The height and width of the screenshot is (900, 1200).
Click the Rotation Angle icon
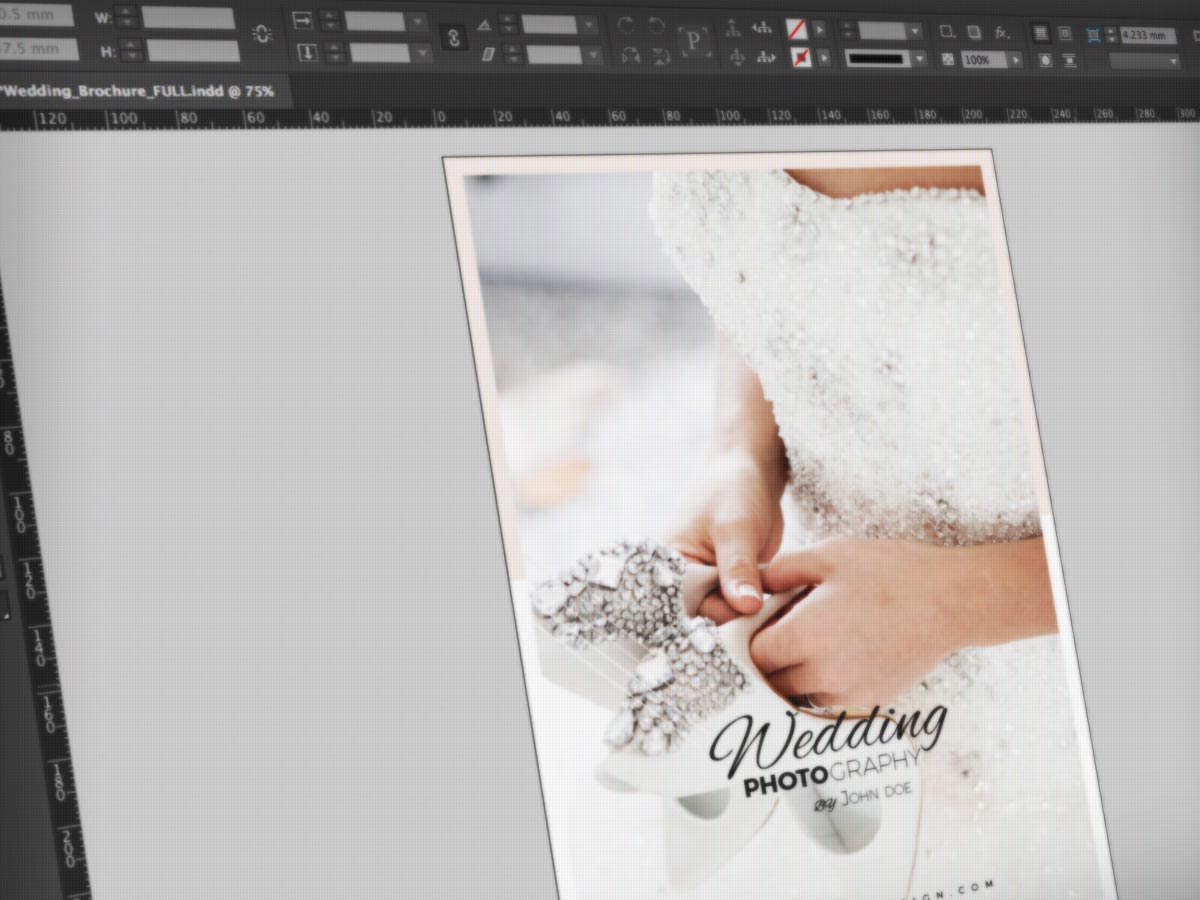pyautogui.click(x=485, y=24)
